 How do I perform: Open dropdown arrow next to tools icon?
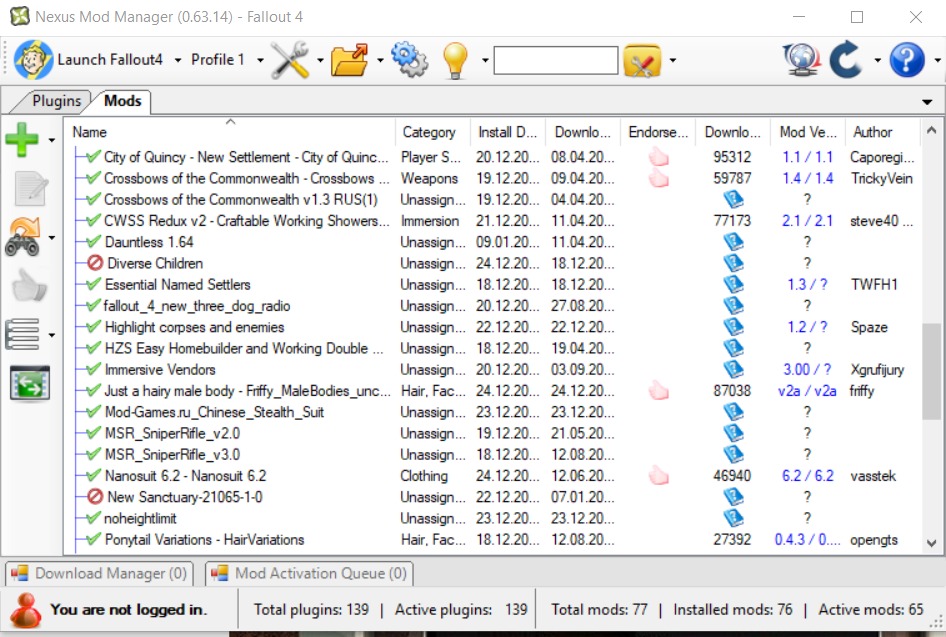click(320, 60)
